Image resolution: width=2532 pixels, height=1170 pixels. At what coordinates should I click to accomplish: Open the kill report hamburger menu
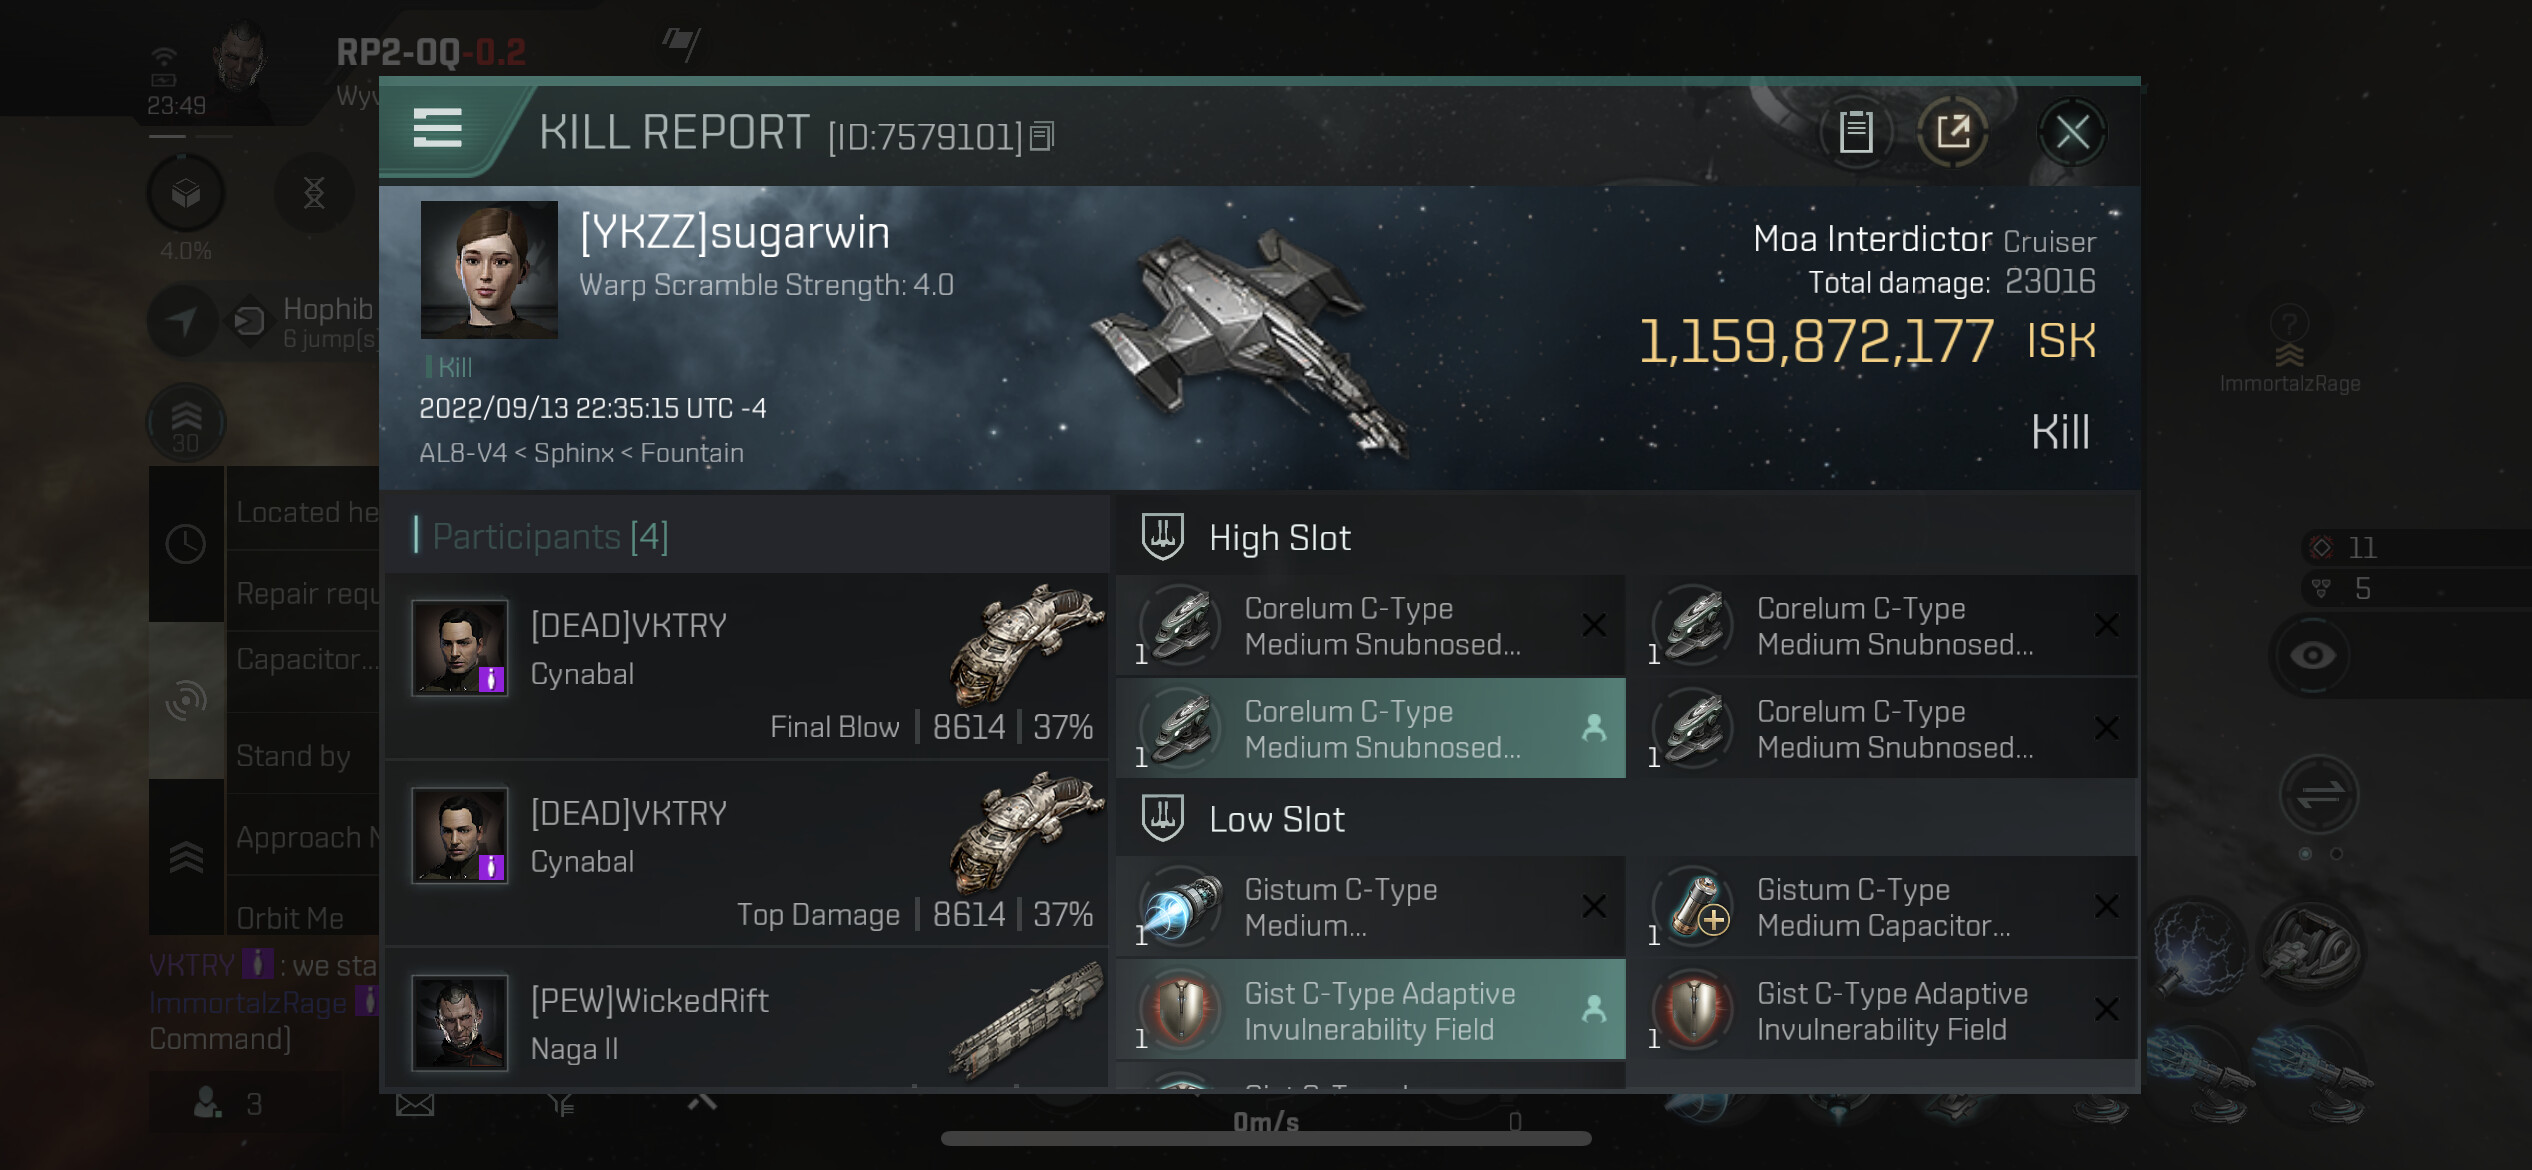pos(438,130)
